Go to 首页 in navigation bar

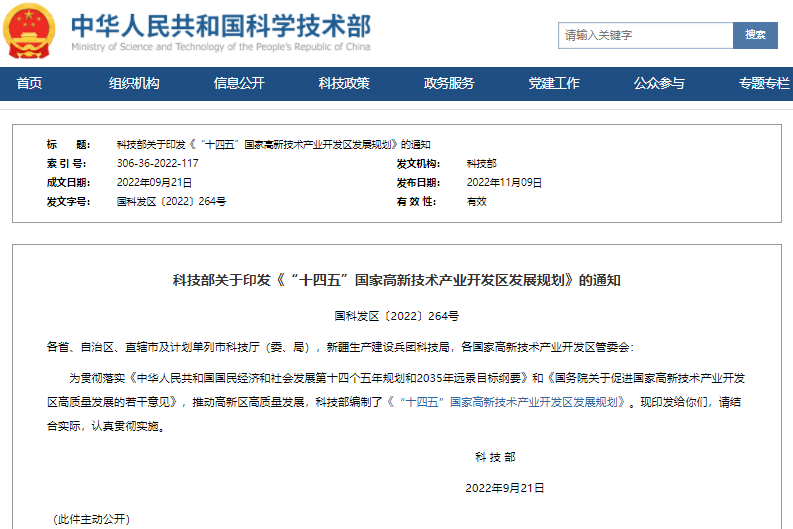(x=29, y=84)
